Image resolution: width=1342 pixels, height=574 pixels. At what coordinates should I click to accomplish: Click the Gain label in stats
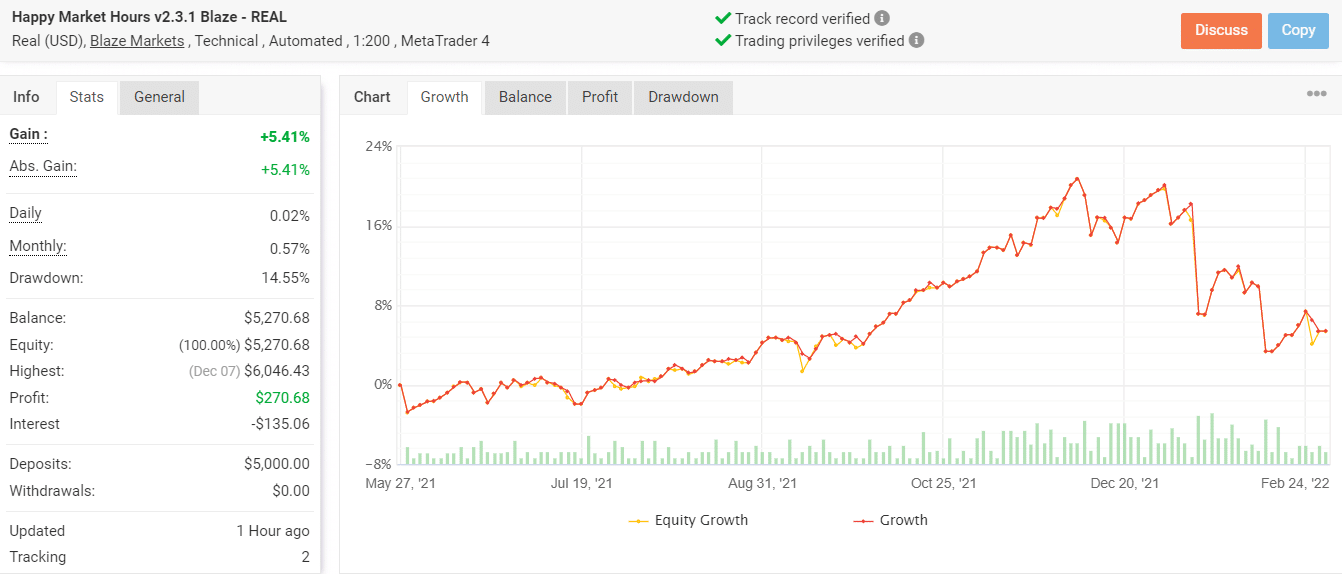click(29, 134)
